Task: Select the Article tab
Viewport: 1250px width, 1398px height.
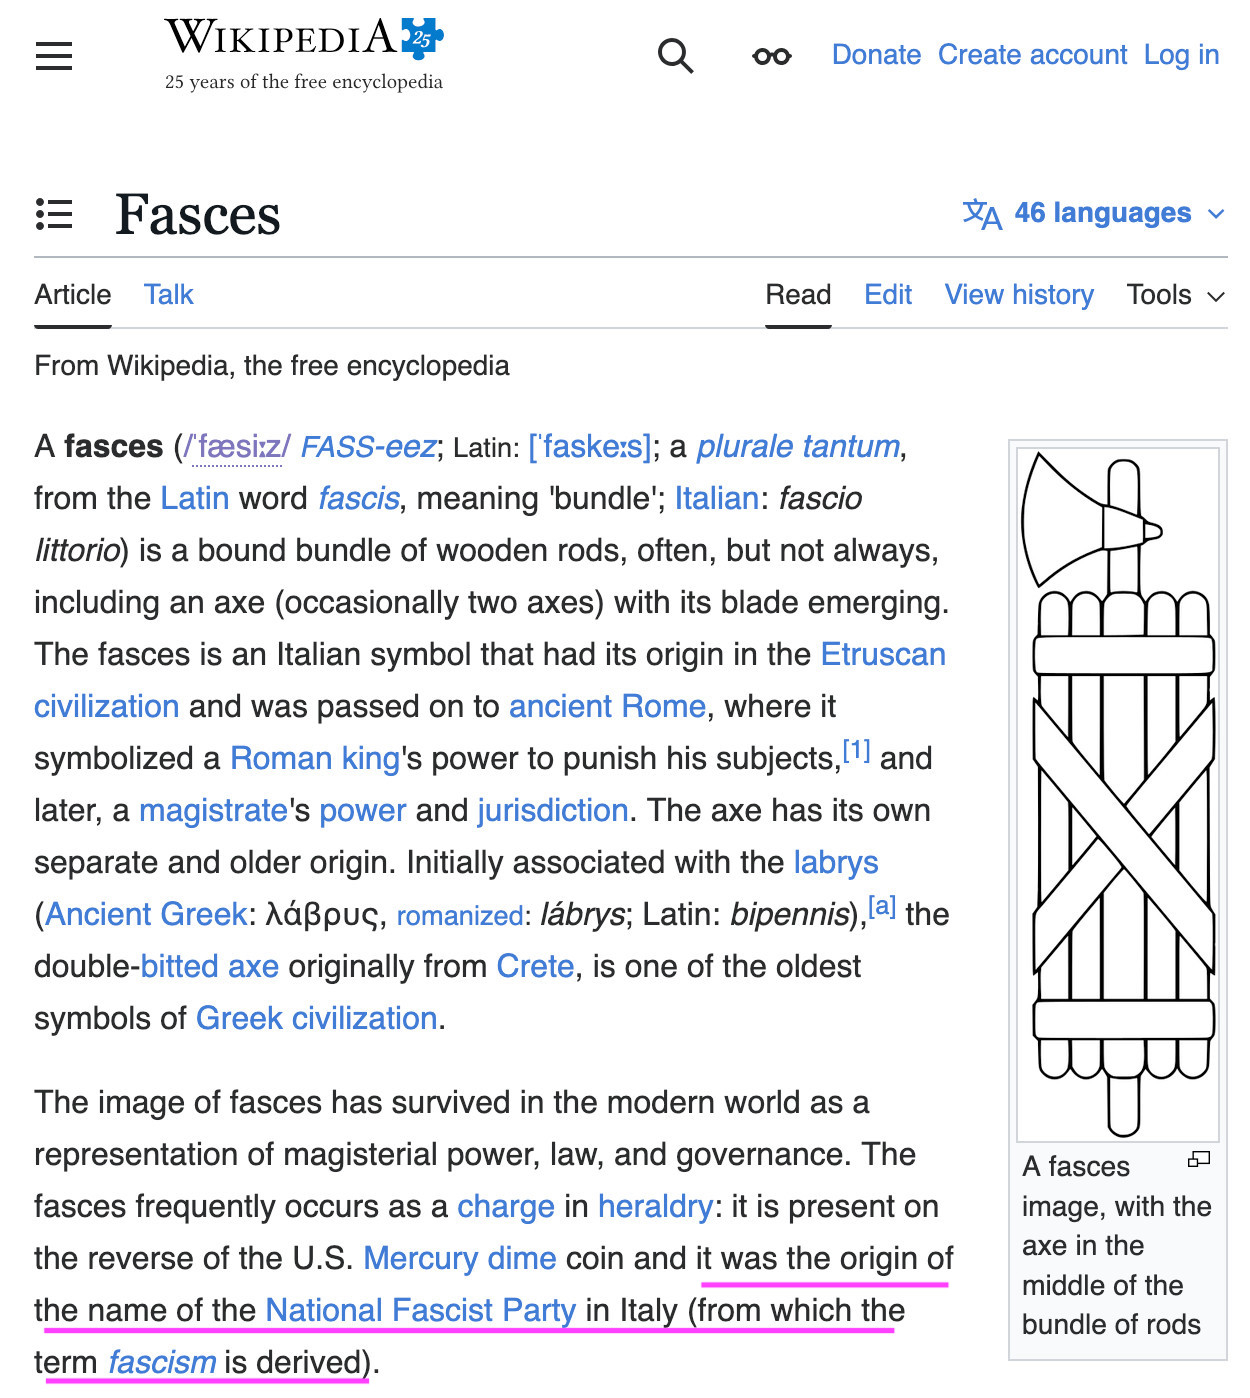Action: 73,295
